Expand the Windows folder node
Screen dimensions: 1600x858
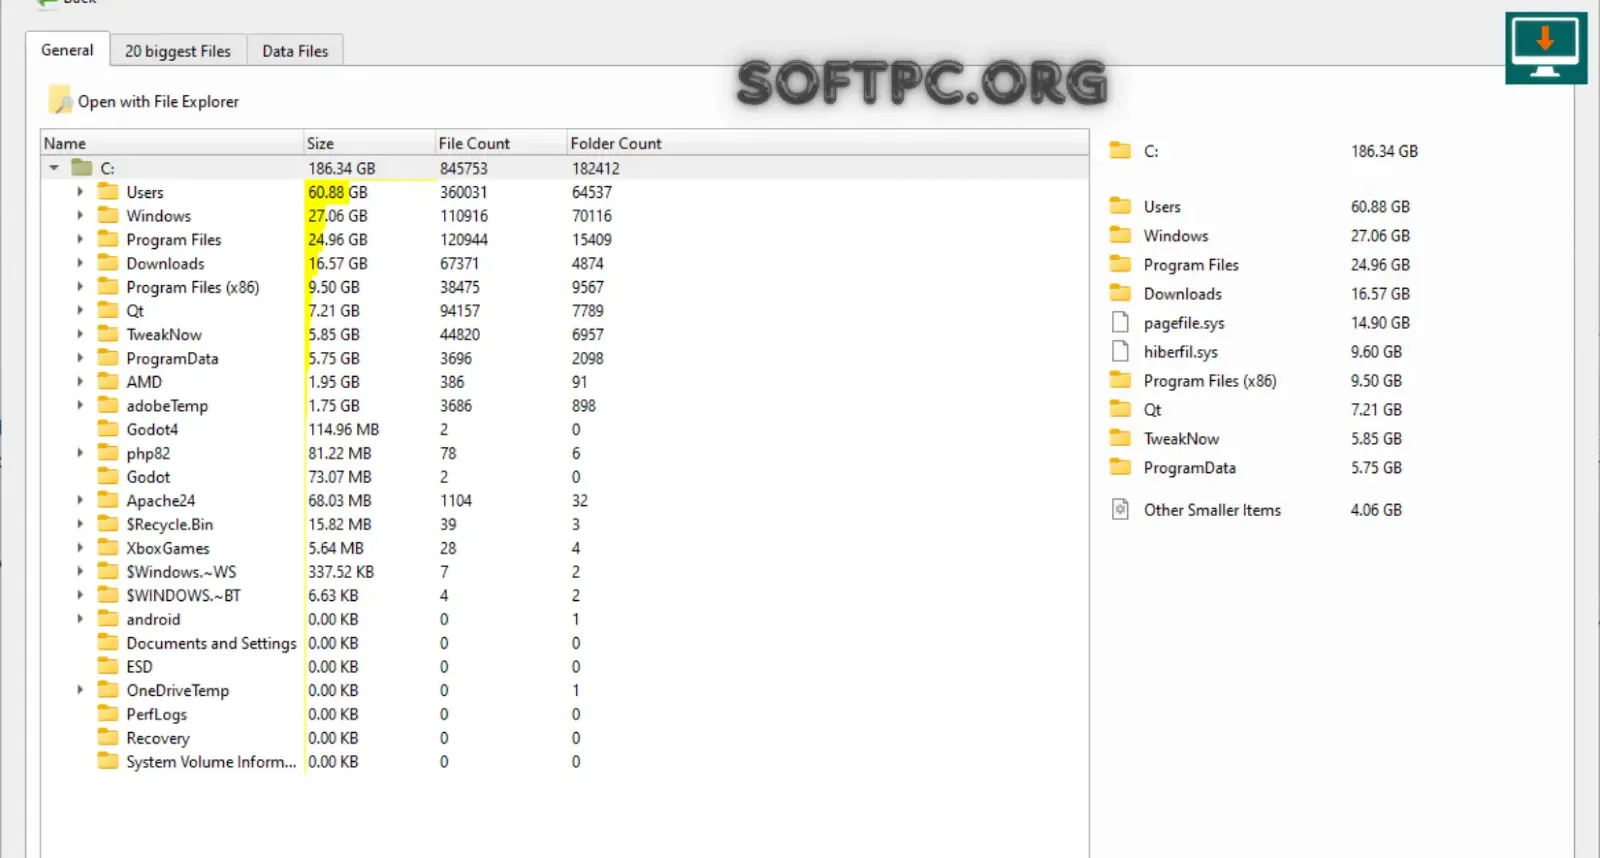click(x=80, y=215)
